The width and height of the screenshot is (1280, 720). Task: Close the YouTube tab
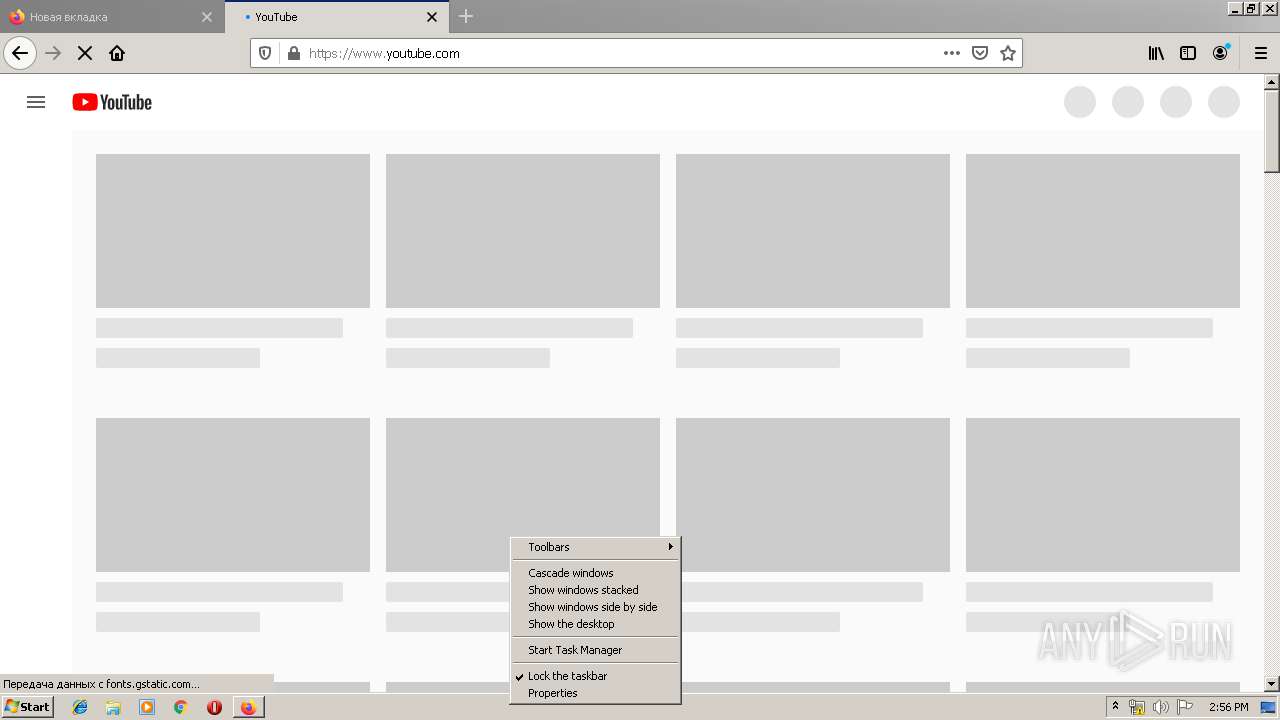coord(432,17)
